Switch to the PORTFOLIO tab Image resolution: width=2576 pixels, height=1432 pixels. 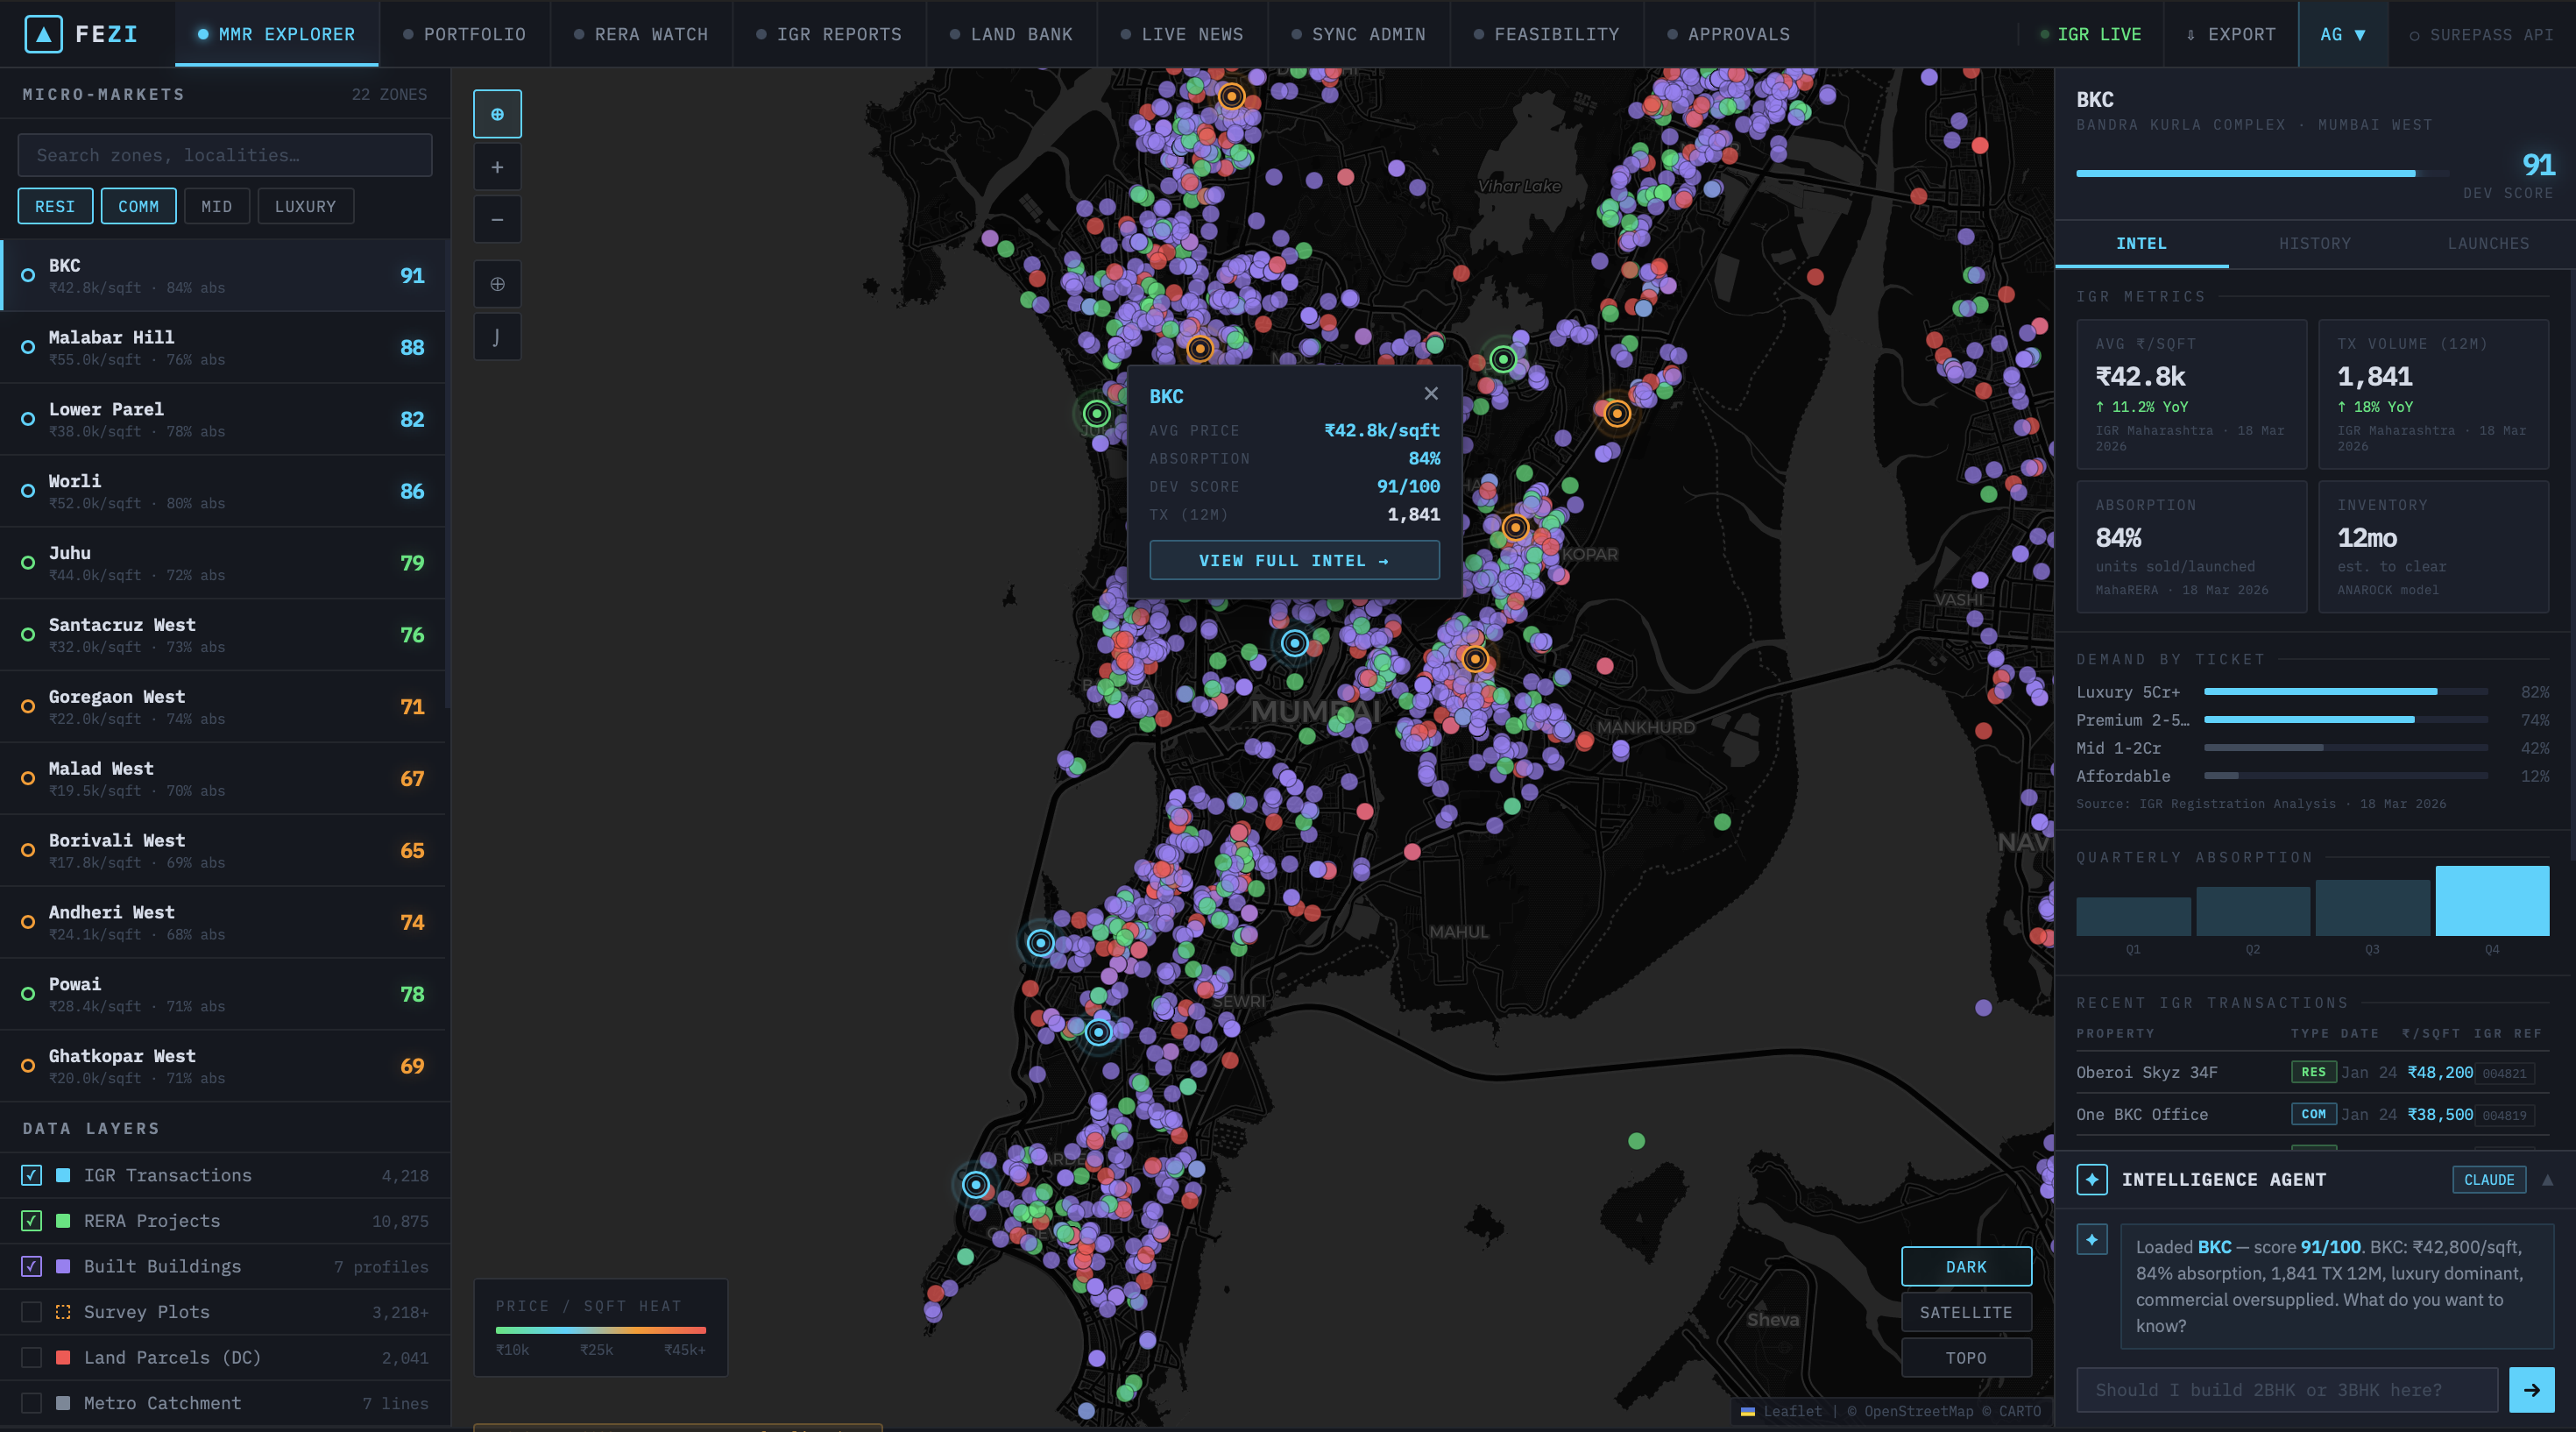coord(464,34)
